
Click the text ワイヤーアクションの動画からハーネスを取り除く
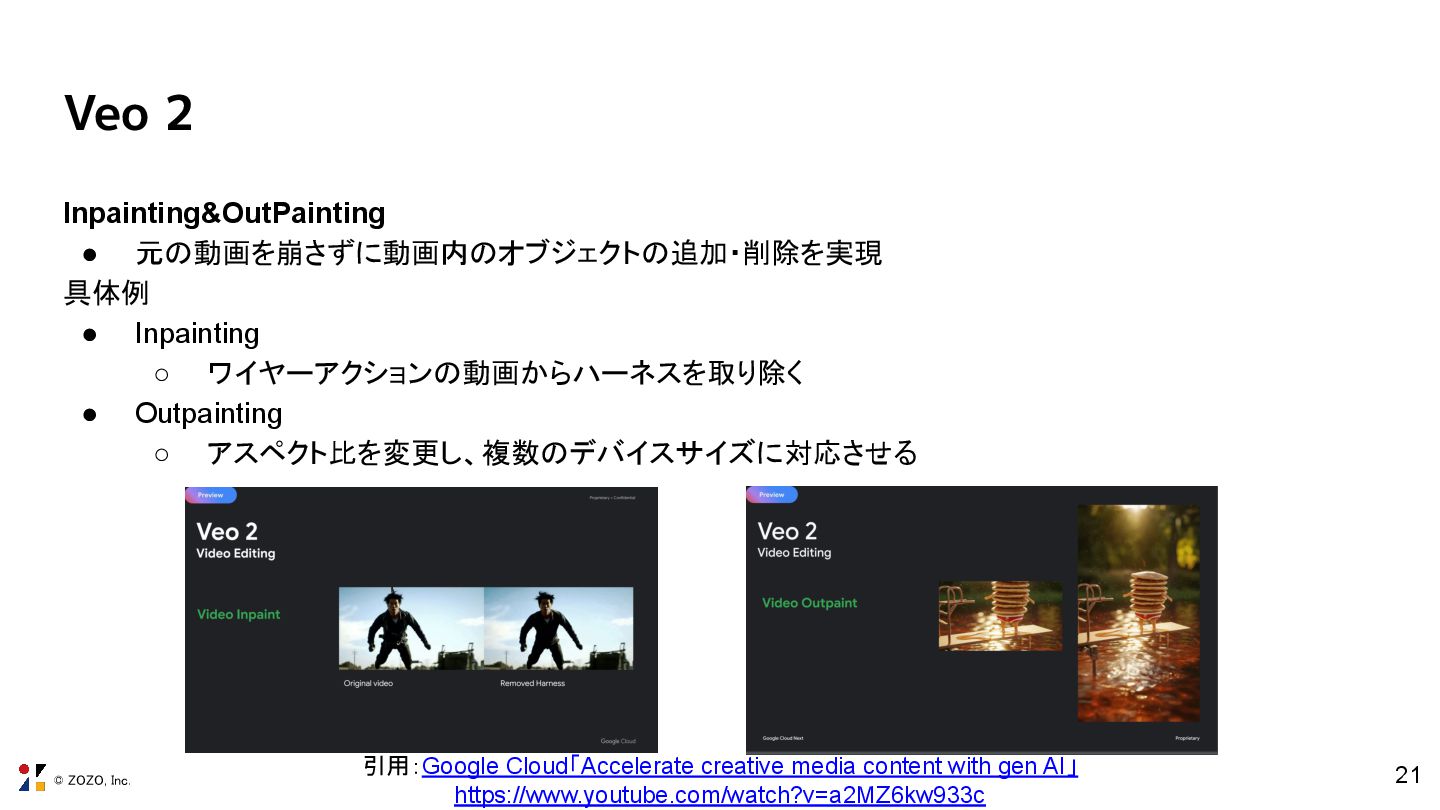(506, 373)
